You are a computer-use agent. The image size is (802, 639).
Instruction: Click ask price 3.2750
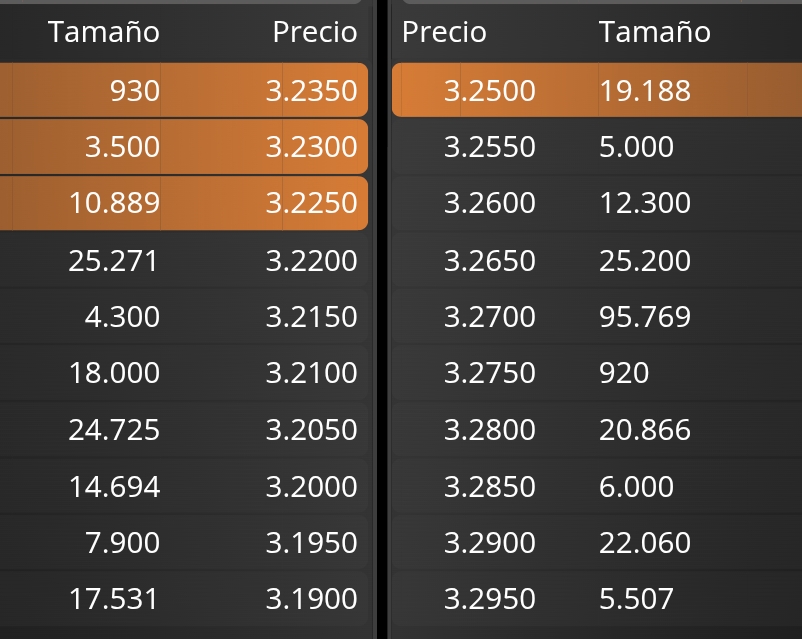[489, 372]
